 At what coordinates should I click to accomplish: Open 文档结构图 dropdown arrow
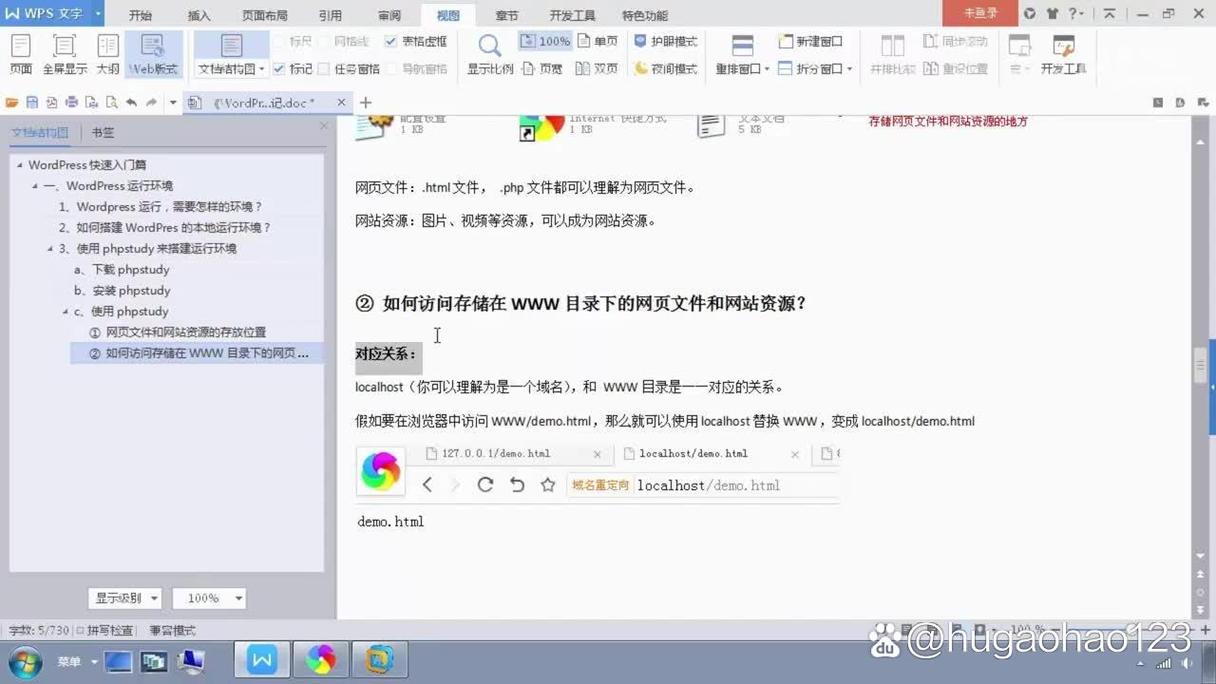[x=262, y=69]
